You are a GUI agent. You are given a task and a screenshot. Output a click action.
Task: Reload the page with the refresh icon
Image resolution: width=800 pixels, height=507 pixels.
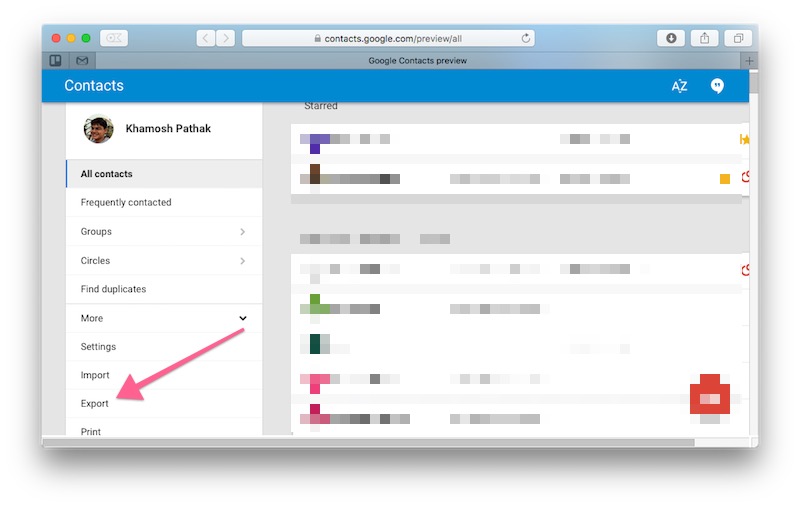click(526, 38)
